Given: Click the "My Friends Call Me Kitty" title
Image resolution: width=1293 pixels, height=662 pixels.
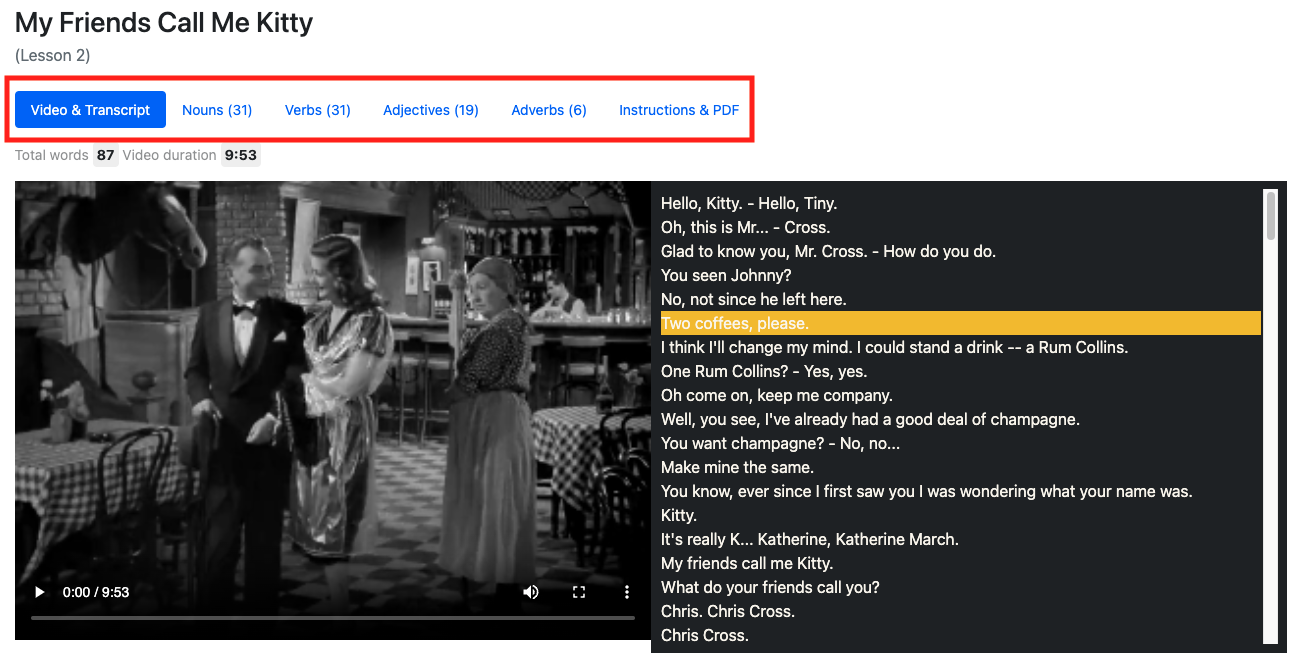Looking at the screenshot, I should click(164, 22).
